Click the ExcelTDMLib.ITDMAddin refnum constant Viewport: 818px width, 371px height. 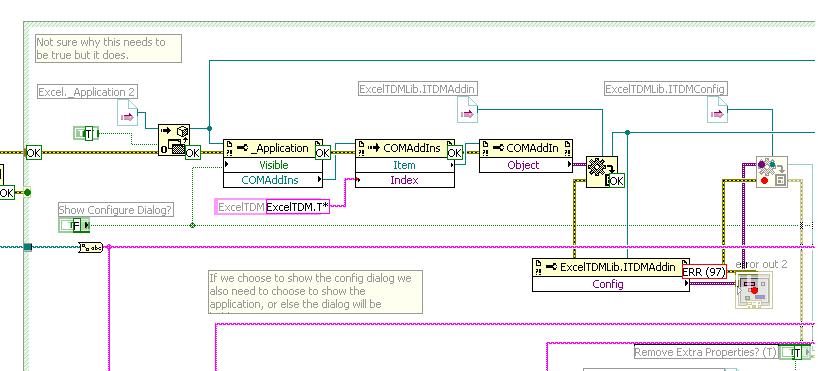coord(468,111)
